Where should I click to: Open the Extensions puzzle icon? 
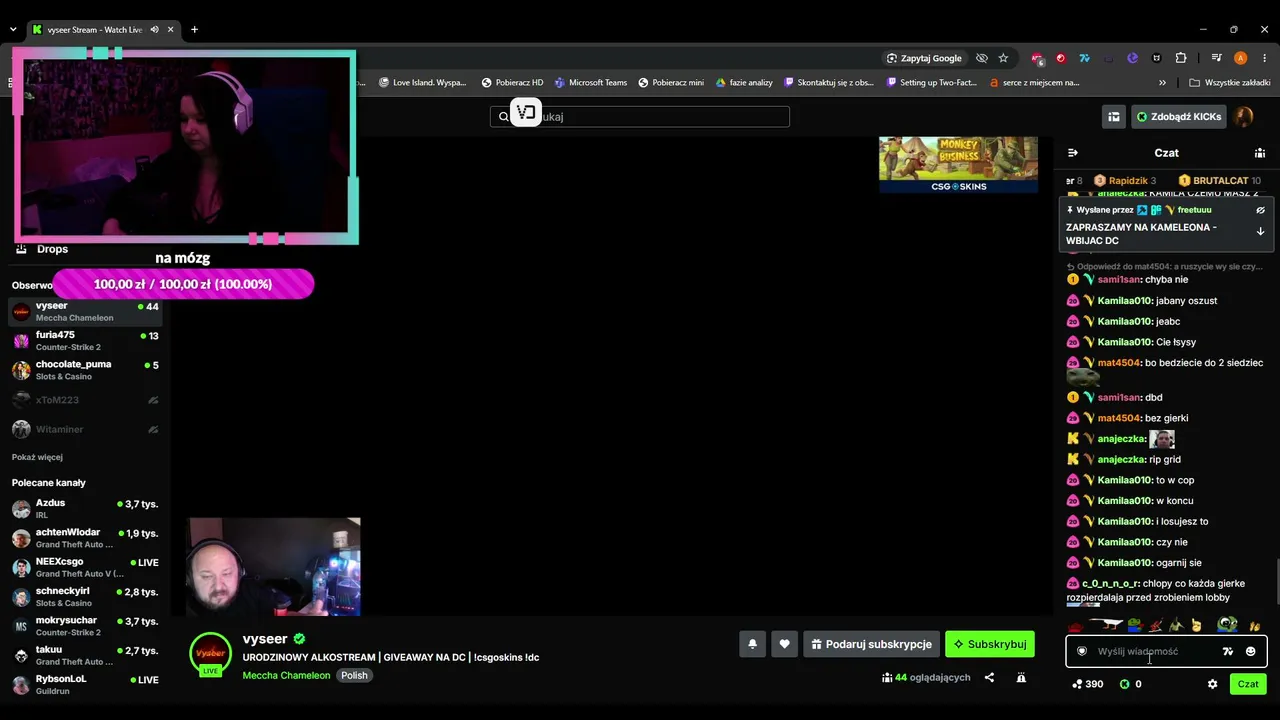tap(1181, 58)
